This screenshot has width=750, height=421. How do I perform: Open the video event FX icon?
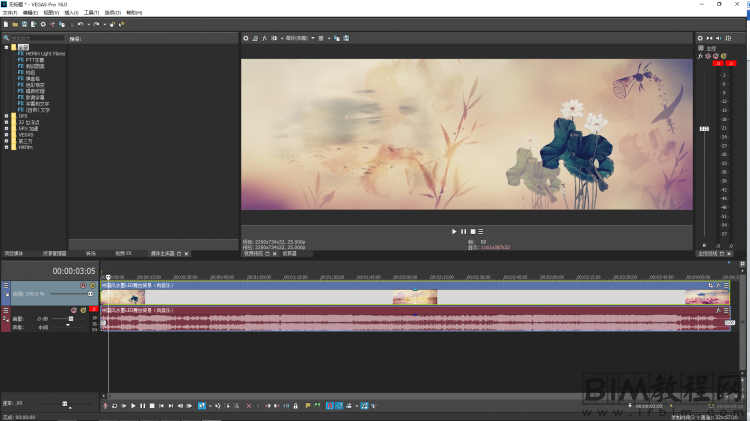[718, 285]
